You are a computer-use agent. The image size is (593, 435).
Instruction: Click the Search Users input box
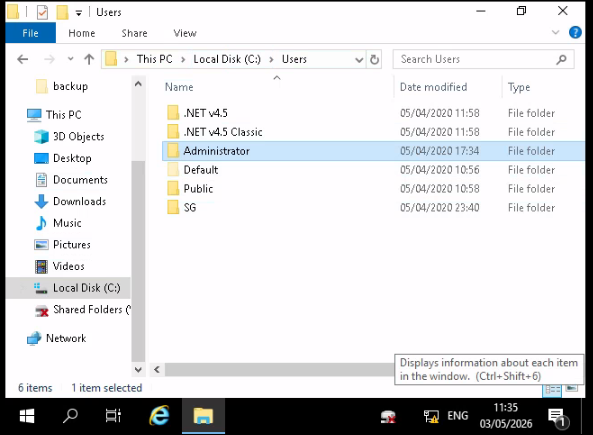[x=477, y=59]
